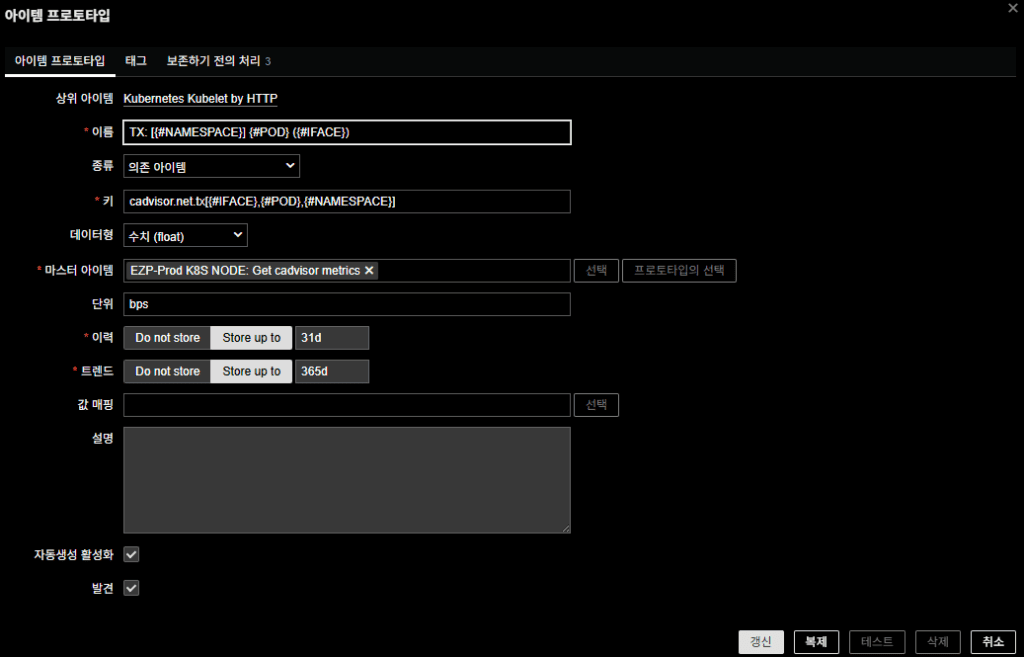Select 'Do not store' for 트렌드
The height and width of the screenshot is (657, 1024).
(x=167, y=371)
